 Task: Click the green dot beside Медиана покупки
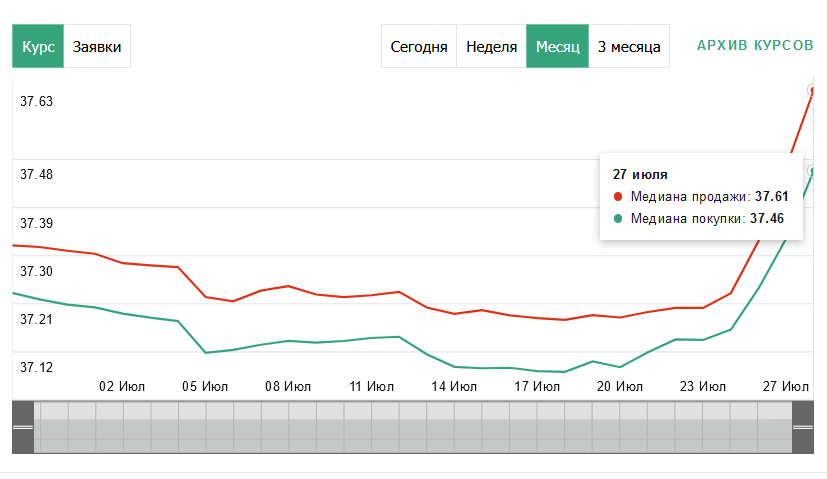(618, 218)
